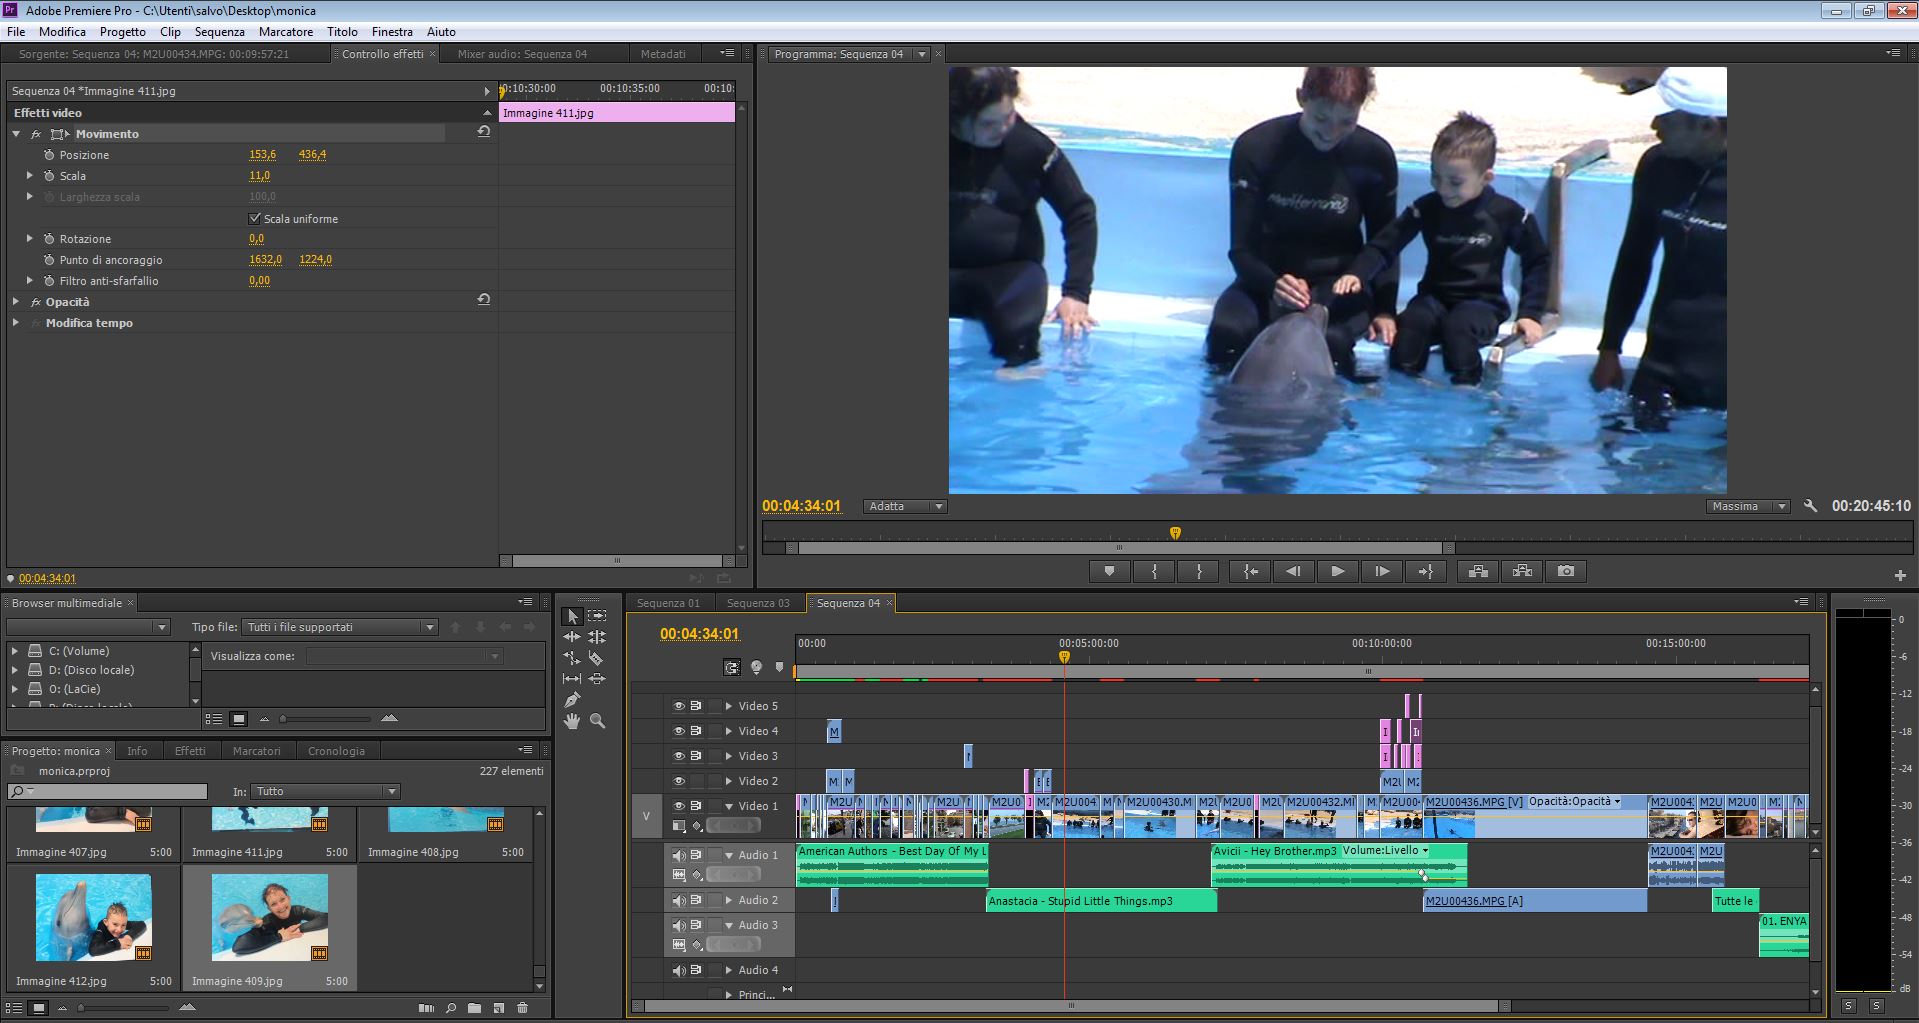Go to In point
1919x1023 pixels.
point(1250,571)
